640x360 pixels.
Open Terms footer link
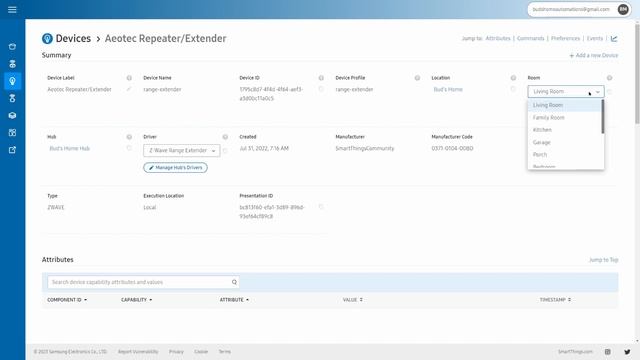(224, 351)
